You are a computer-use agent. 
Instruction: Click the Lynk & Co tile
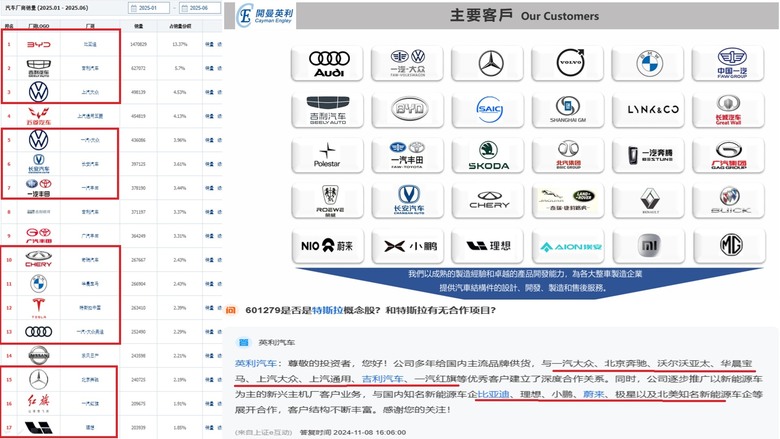click(x=648, y=110)
